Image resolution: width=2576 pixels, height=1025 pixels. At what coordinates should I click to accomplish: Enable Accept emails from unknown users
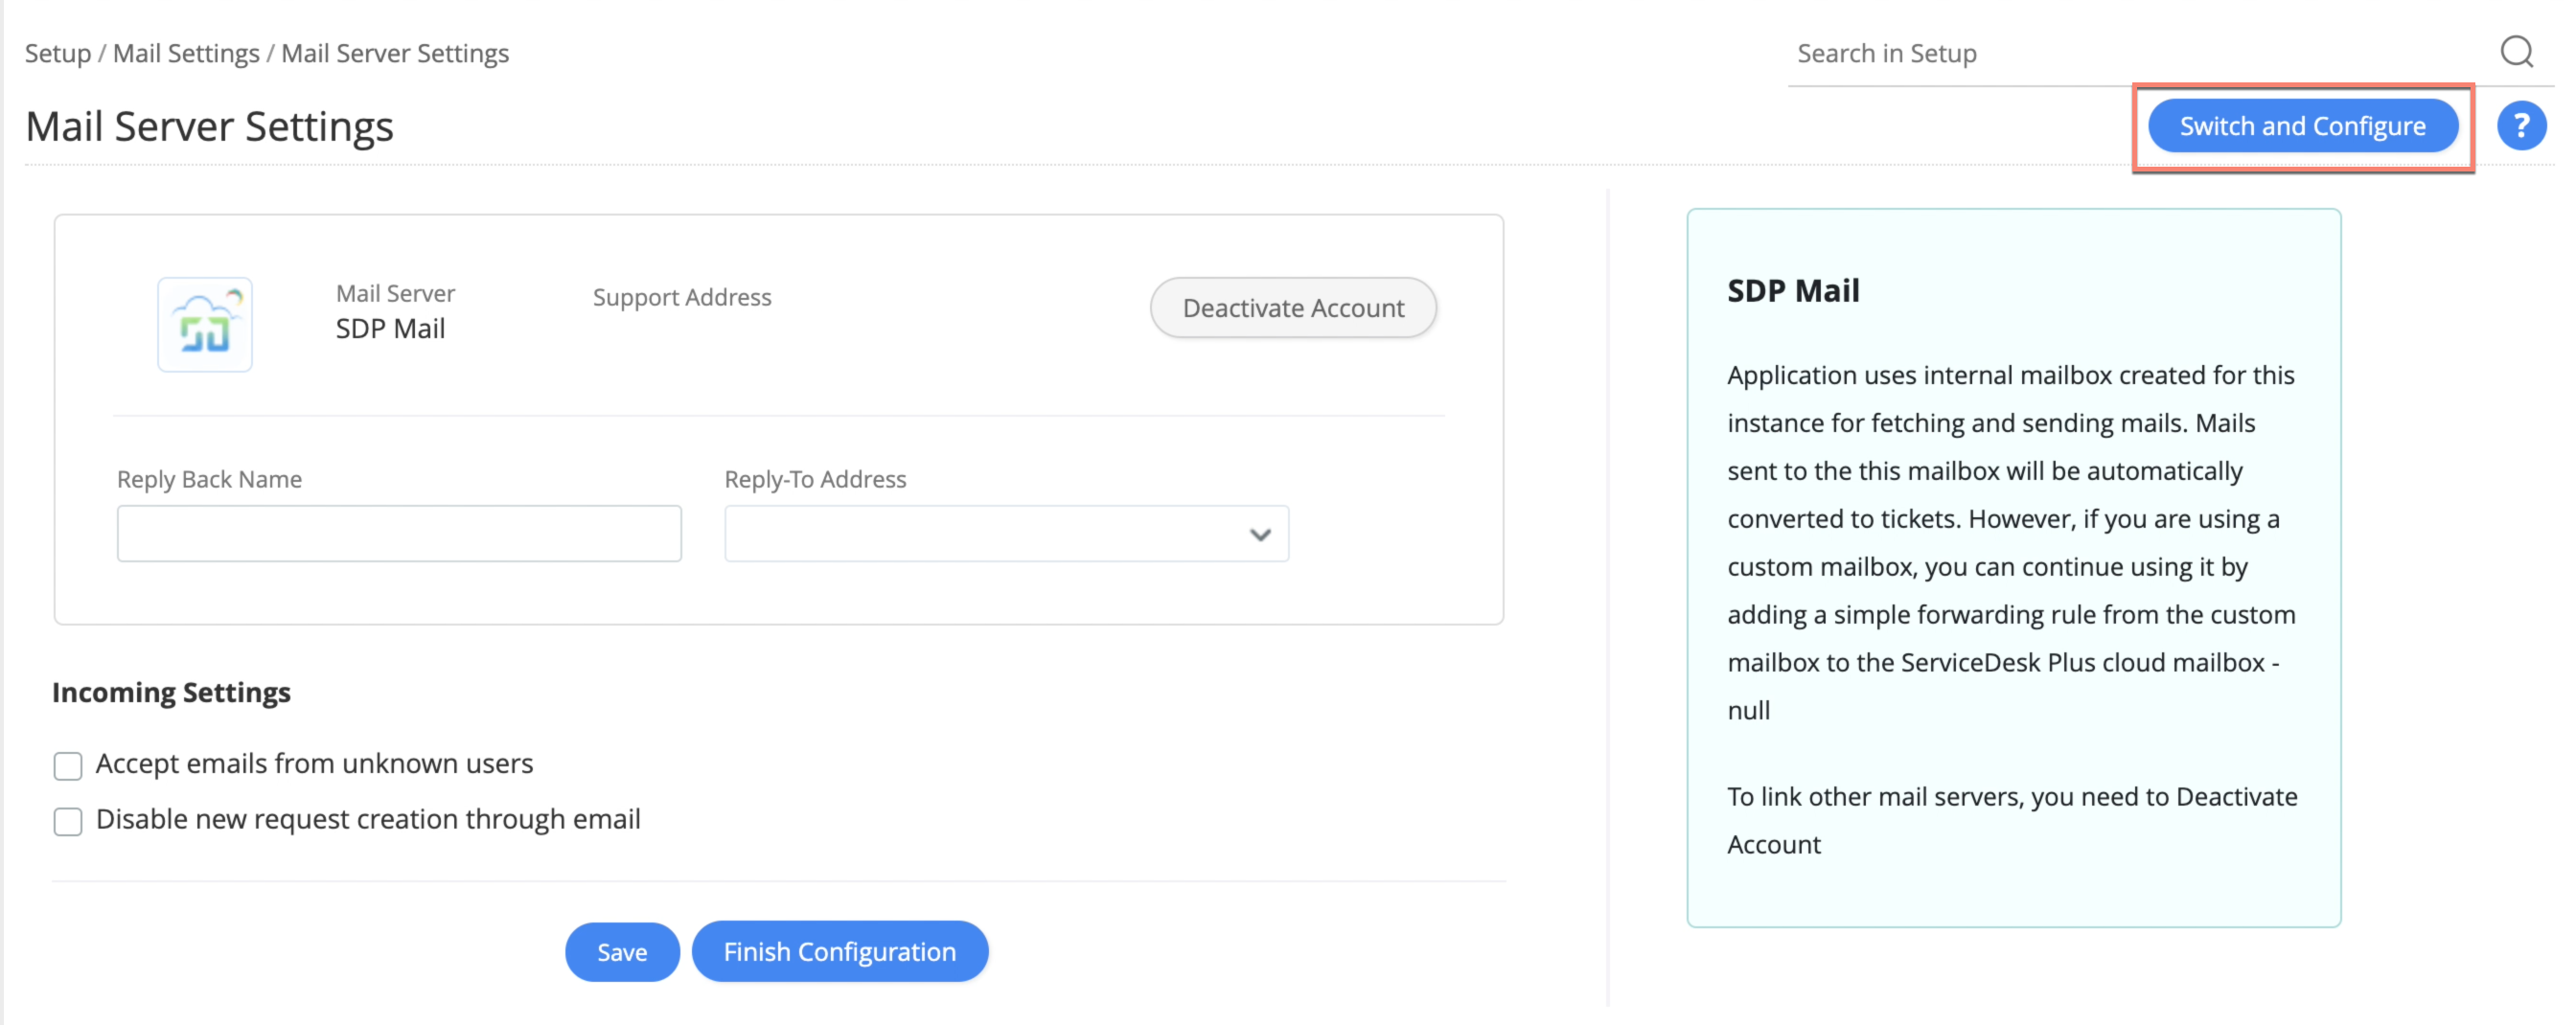coord(68,766)
